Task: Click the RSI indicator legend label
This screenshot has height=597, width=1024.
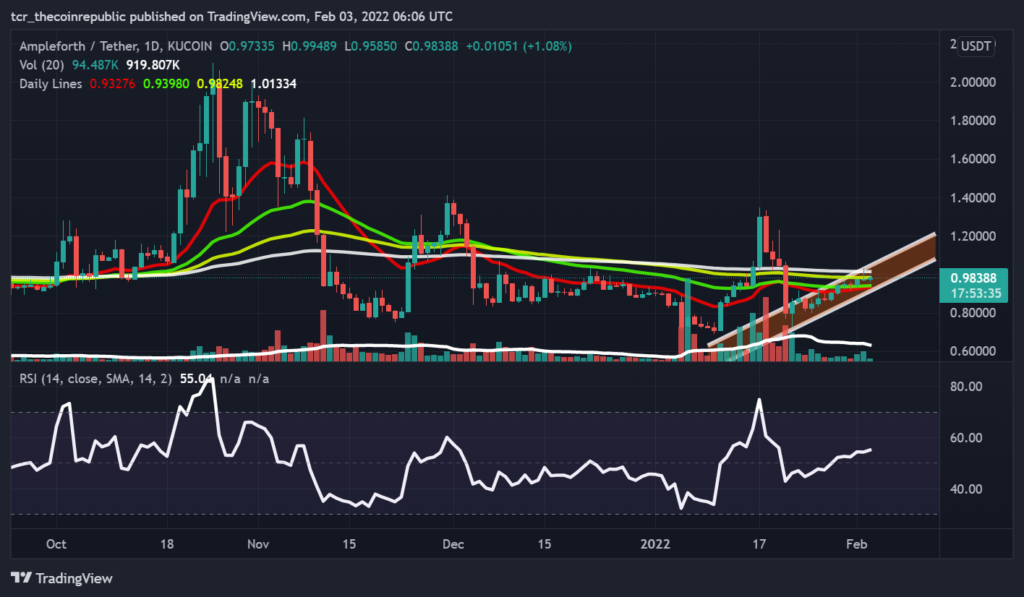Action: (x=95, y=379)
